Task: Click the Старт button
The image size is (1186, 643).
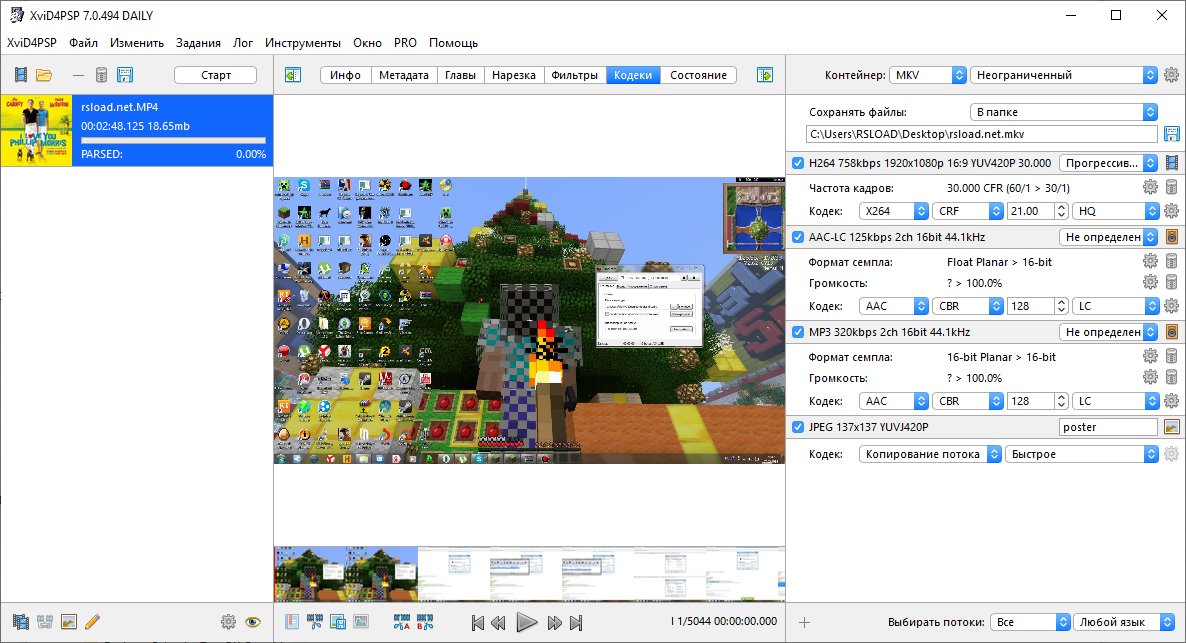Action: [x=216, y=75]
